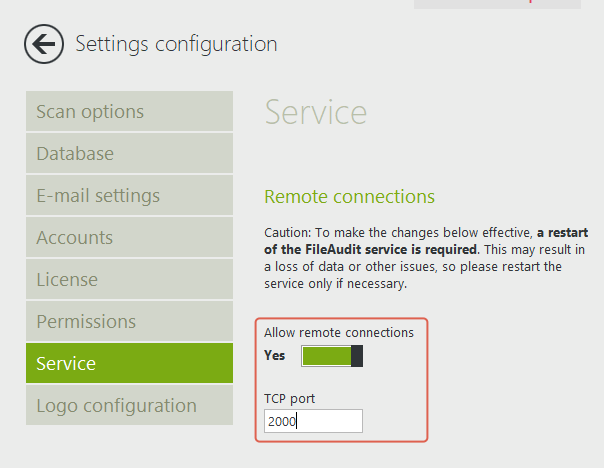Open the Scan options section
The image size is (604, 468).
coord(129,112)
